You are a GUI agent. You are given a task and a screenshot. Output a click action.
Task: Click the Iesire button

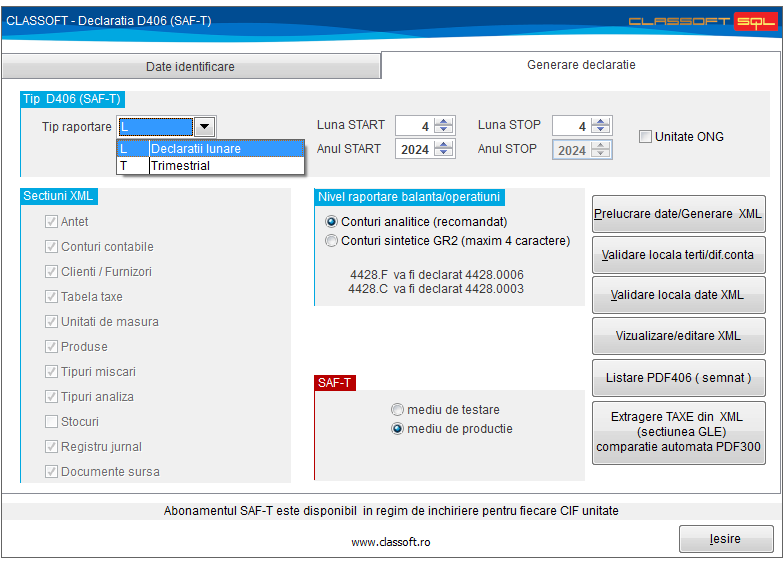(726, 538)
